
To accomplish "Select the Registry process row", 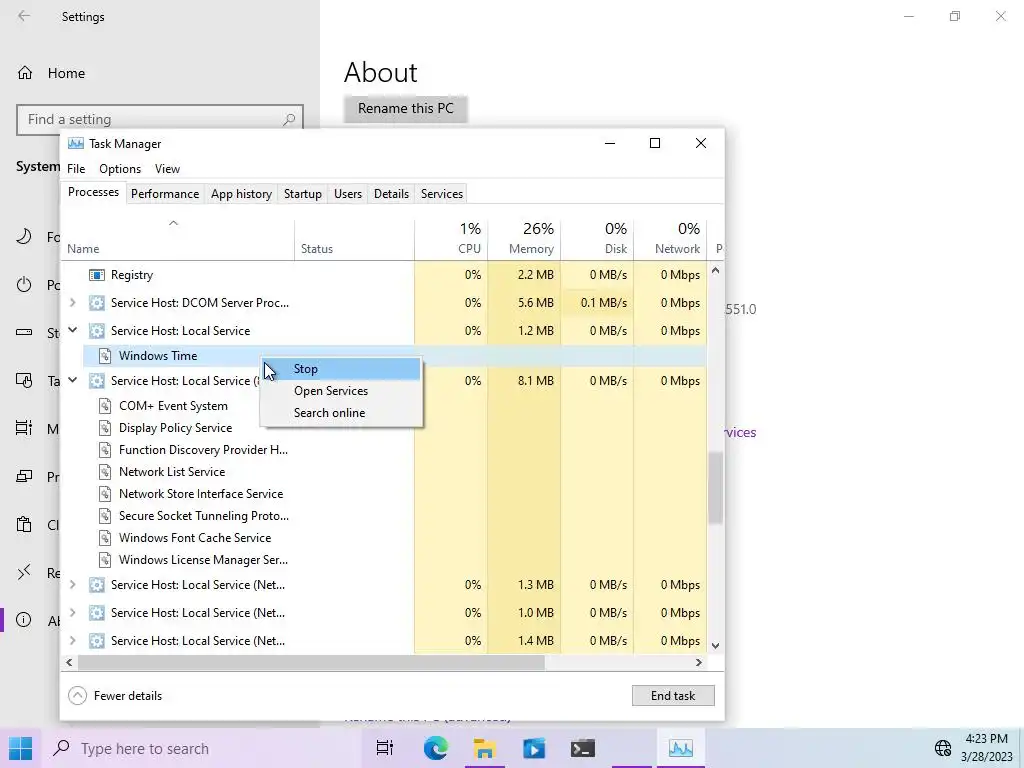I will (x=384, y=275).
